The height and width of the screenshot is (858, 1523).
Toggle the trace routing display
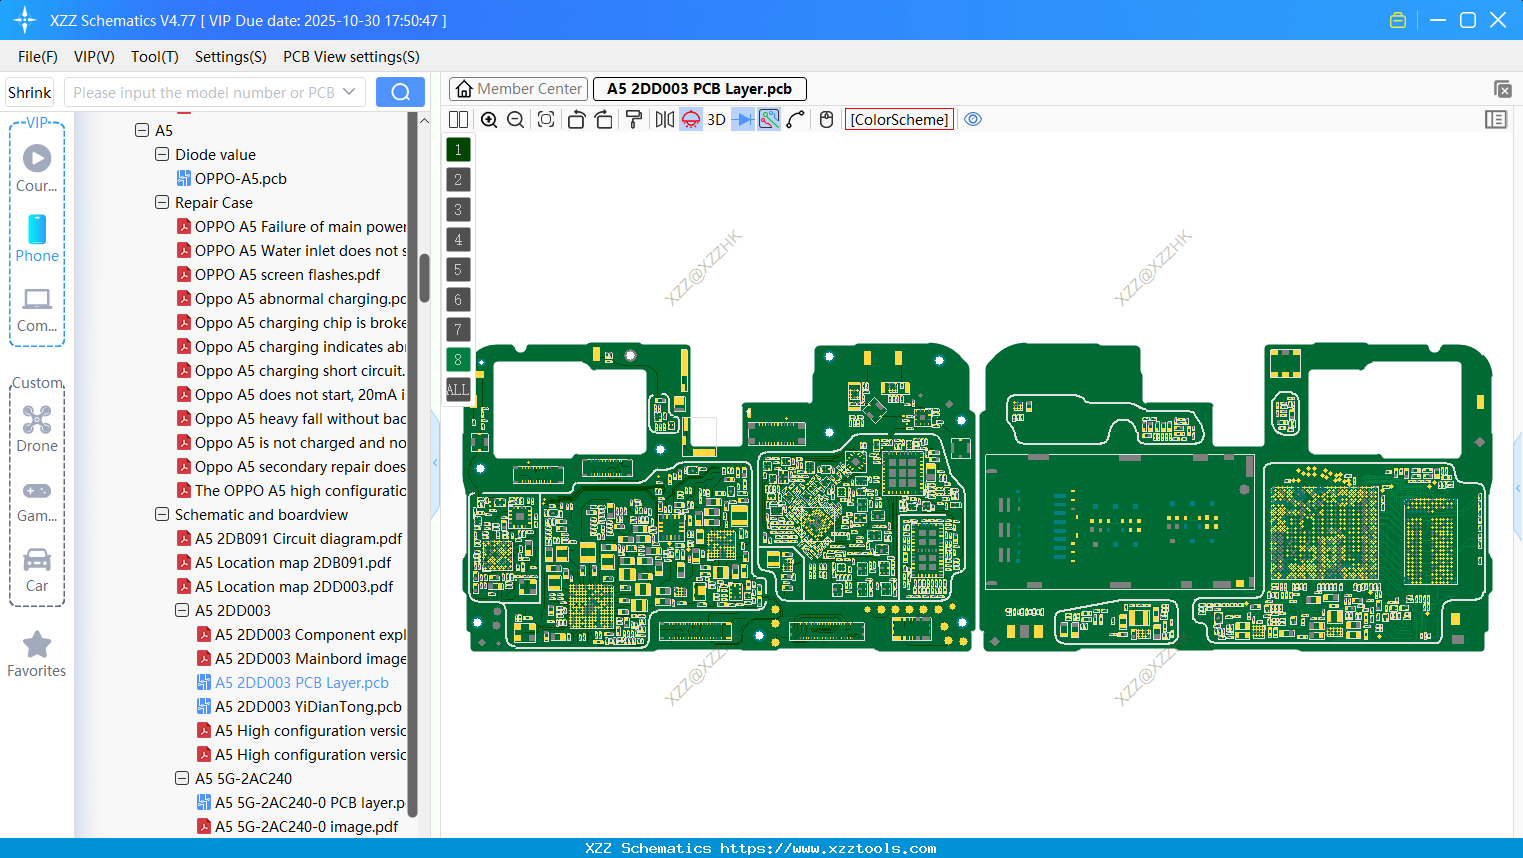769,120
